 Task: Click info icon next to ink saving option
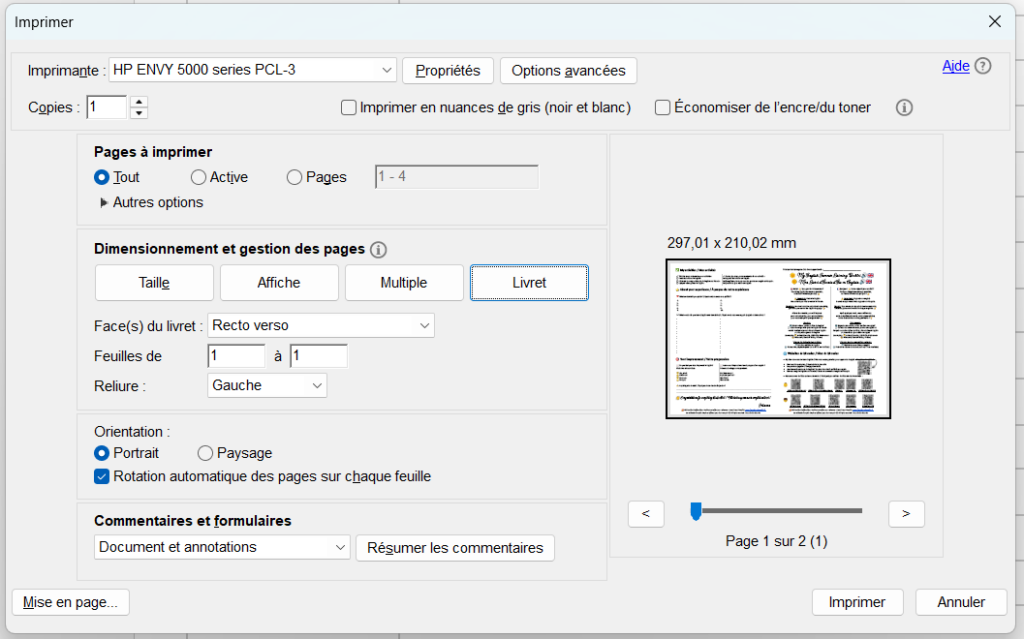[x=904, y=108]
